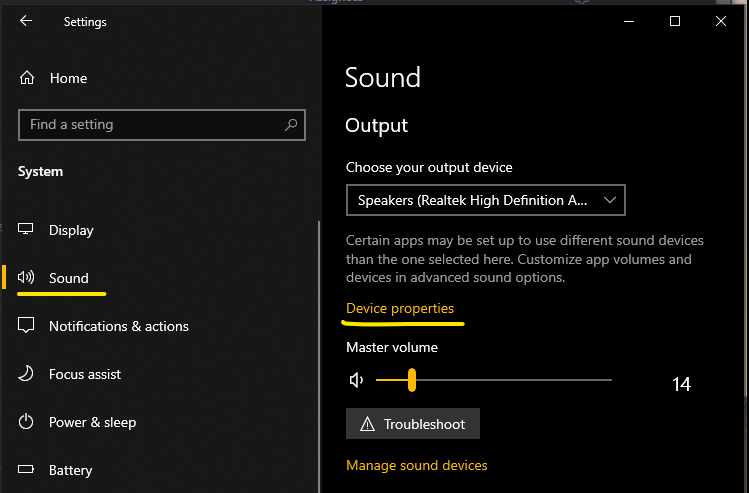Select the Display monitor icon
This screenshot has width=749, height=493.
pos(26,229)
